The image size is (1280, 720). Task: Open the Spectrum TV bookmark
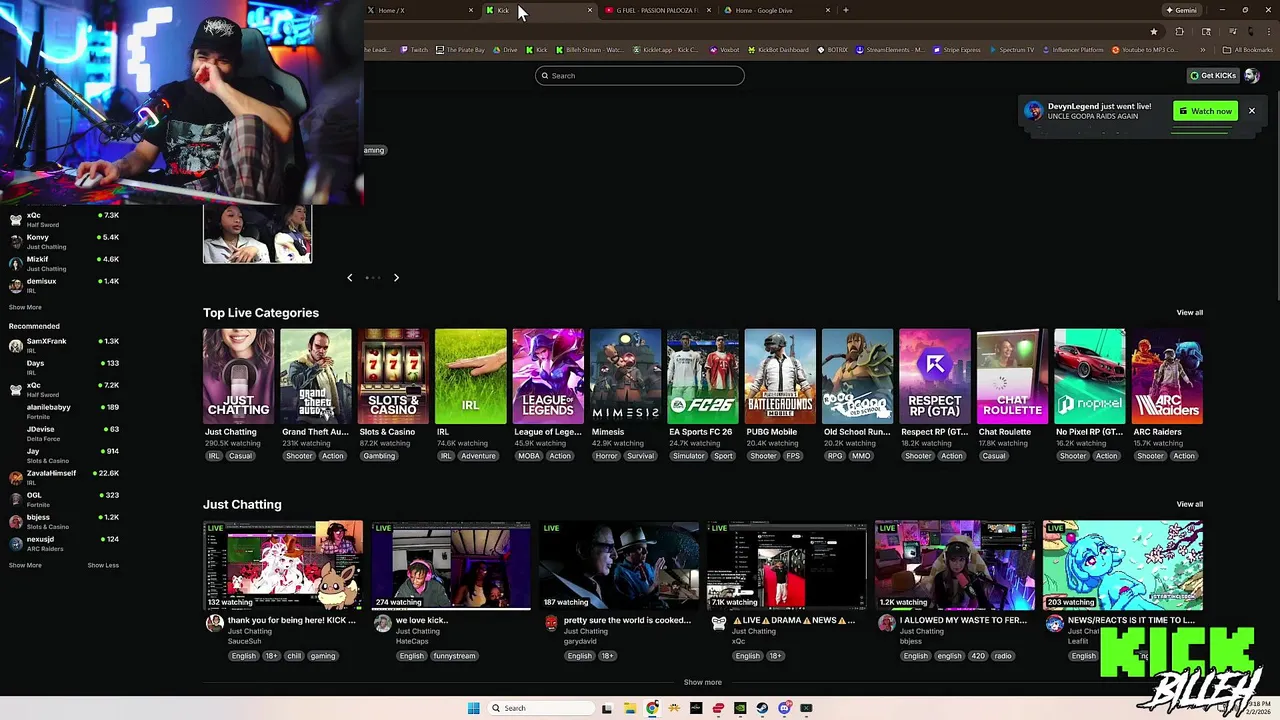[x=1011, y=50]
